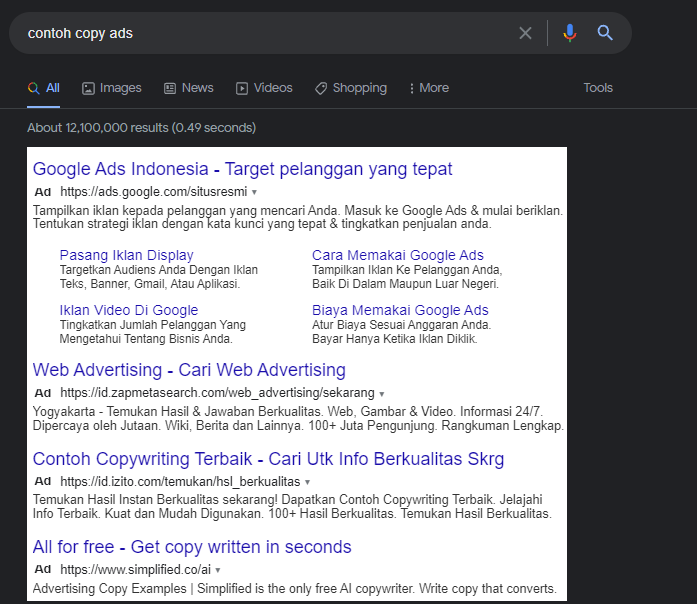Open the More search categories menu
The image size is (697, 604).
tap(429, 88)
